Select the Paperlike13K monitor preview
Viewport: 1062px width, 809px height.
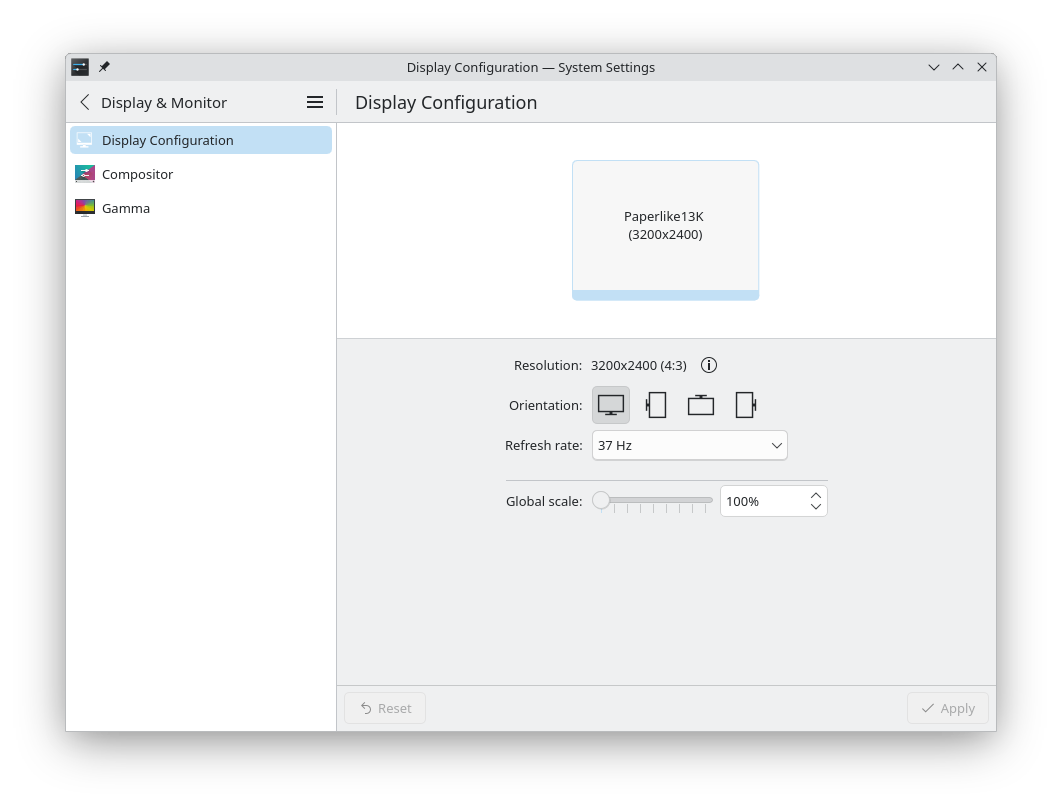pos(665,230)
